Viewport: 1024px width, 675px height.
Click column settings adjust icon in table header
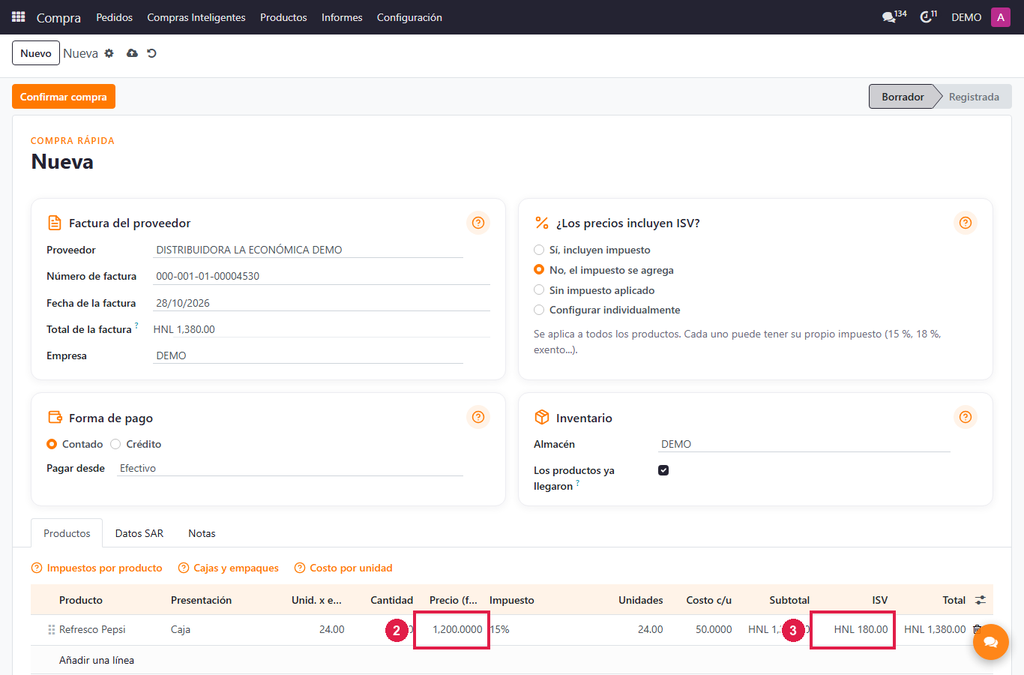tap(980, 600)
